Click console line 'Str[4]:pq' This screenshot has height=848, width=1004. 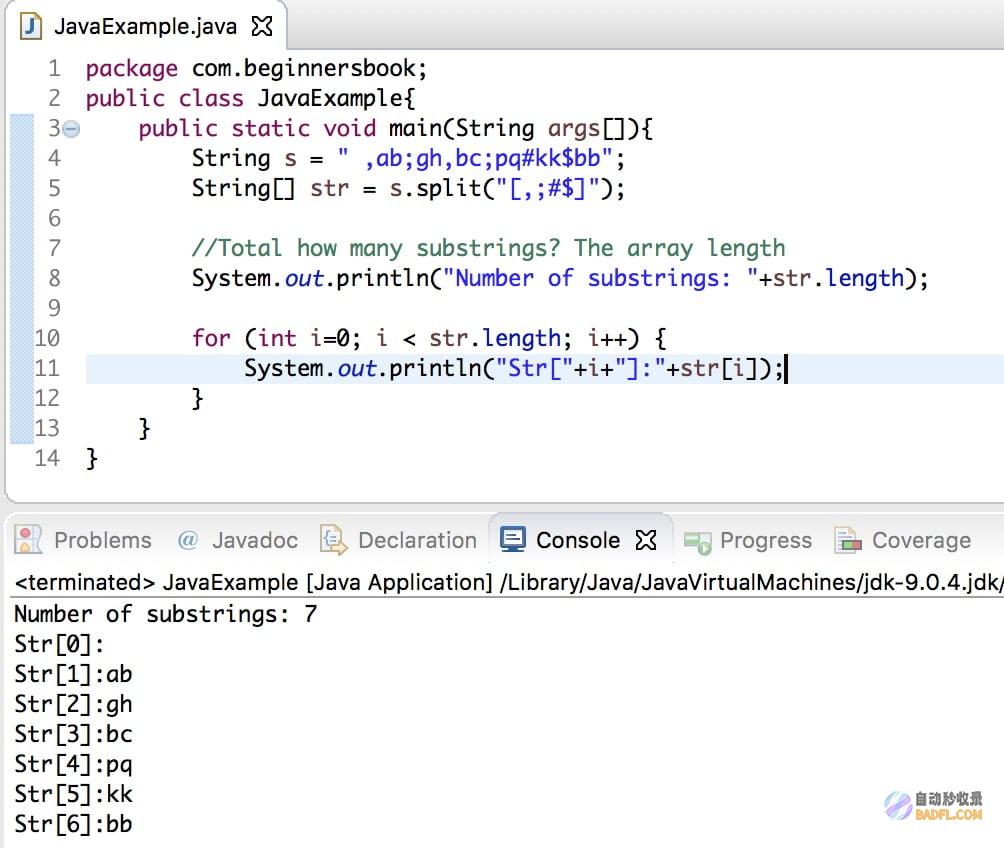73,764
